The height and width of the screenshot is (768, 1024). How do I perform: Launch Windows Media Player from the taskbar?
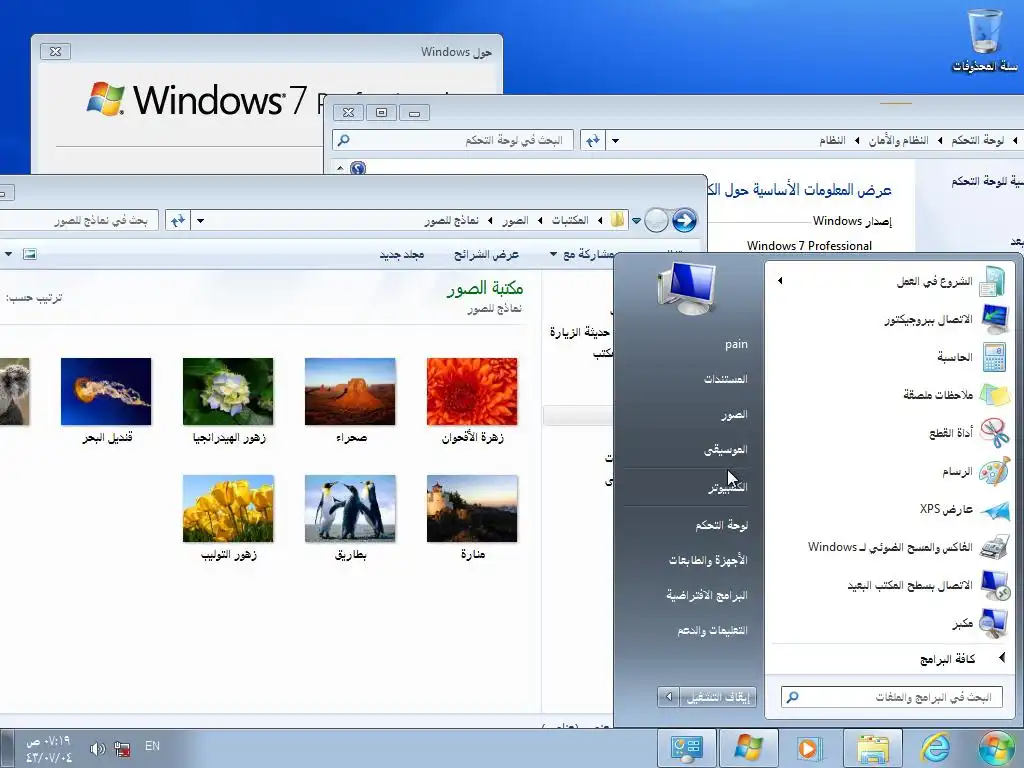(809, 749)
